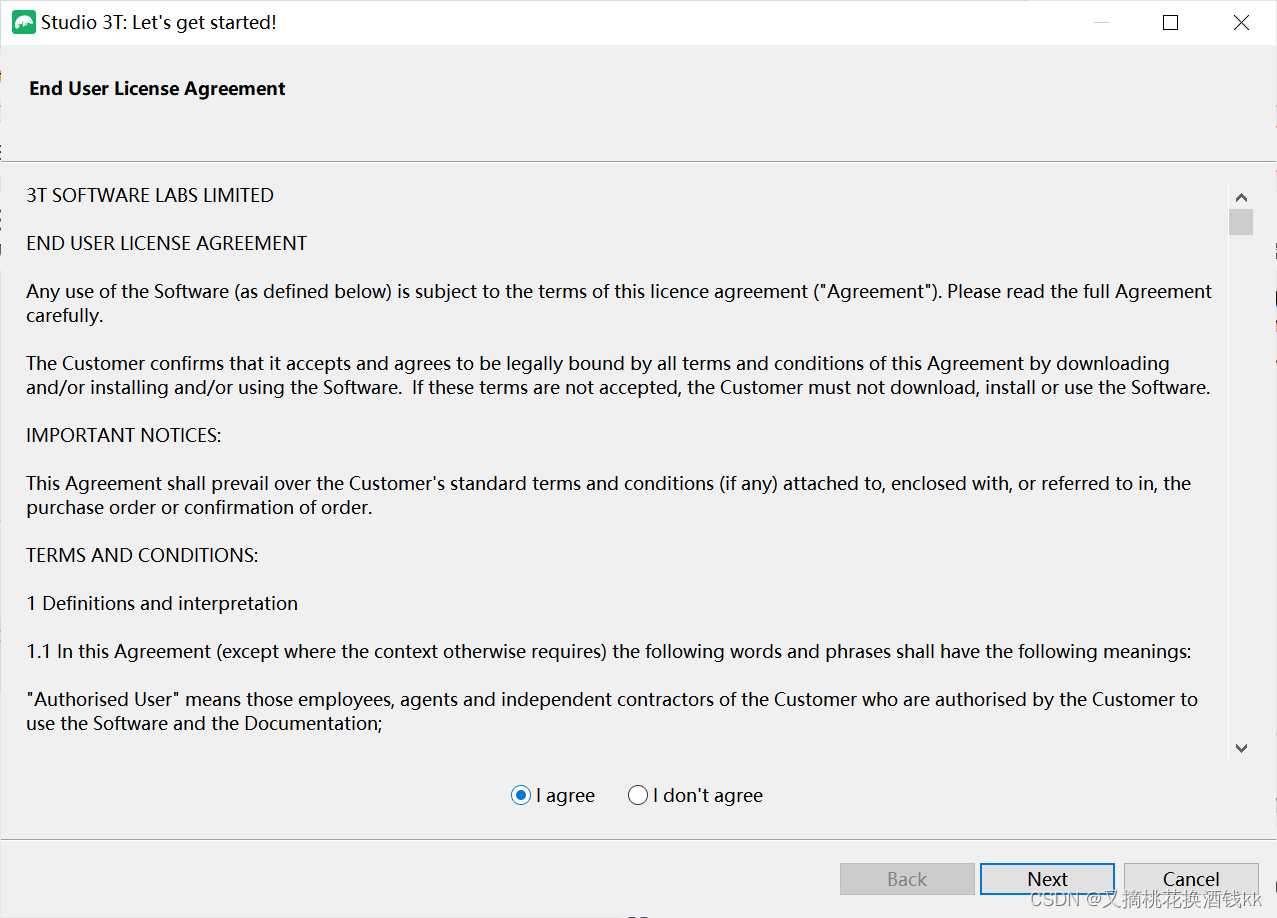Click the "IMPORTANT NOTICES:" line in the license
Screen dimensions: 1277x918
(x=124, y=435)
